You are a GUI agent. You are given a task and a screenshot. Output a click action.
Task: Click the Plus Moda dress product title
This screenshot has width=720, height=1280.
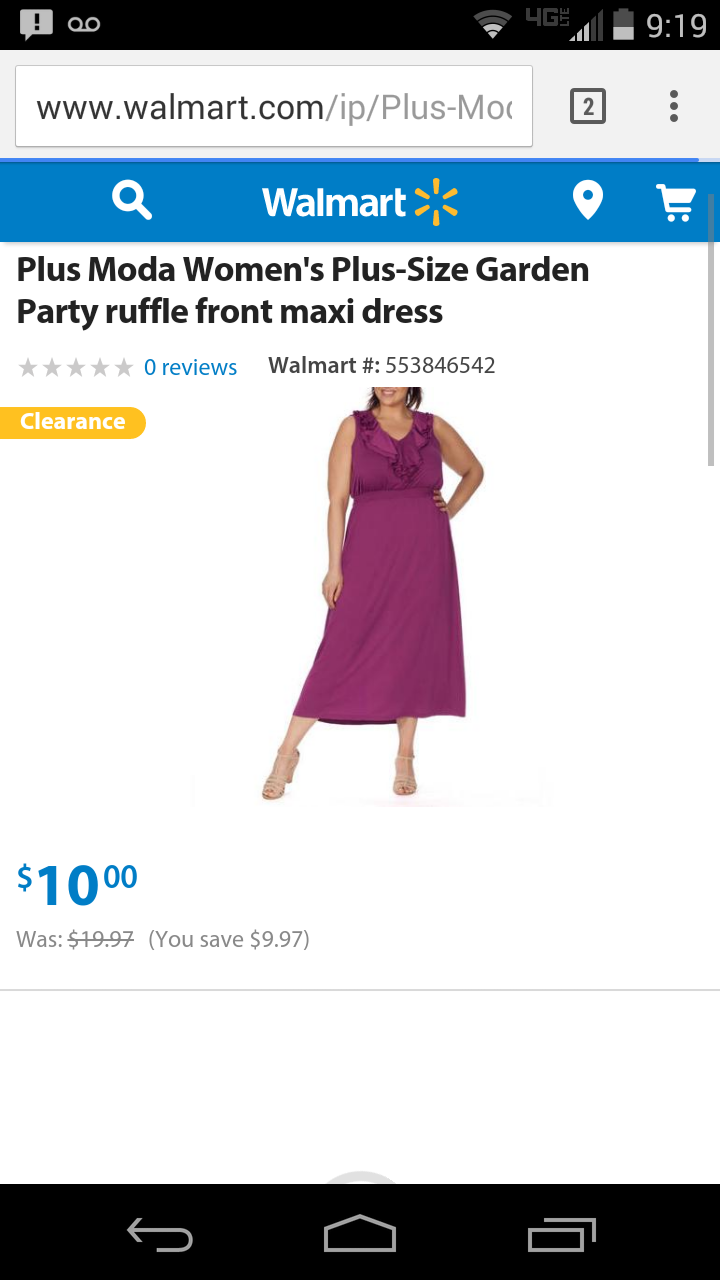coord(303,290)
